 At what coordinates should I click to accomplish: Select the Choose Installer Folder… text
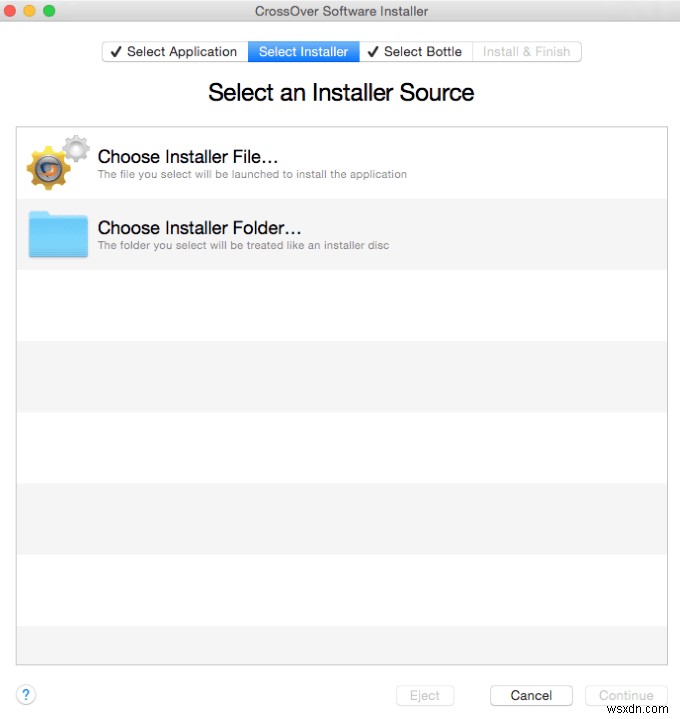tap(199, 228)
